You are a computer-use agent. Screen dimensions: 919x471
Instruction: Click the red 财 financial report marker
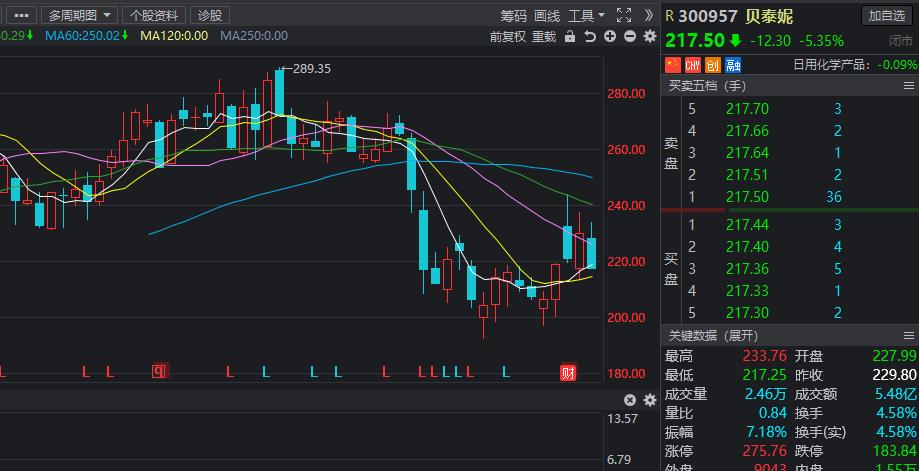click(568, 373)
